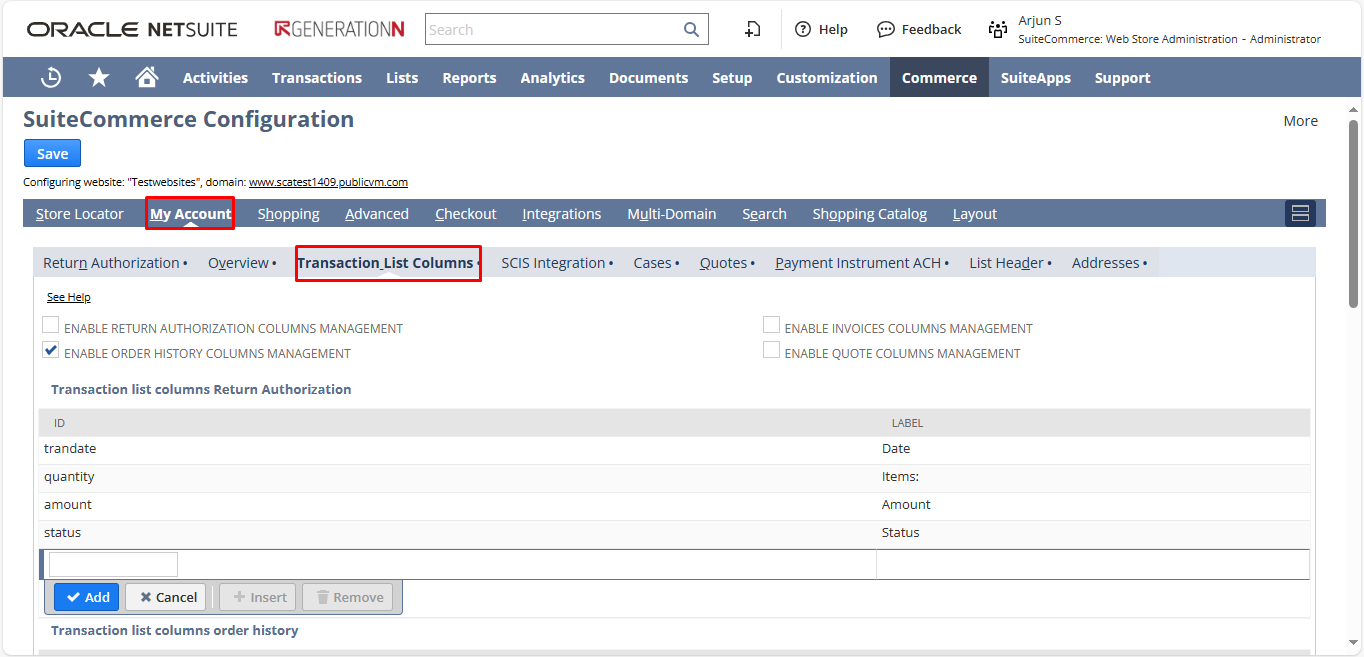Enable Return Authorization Columns Management checkbox
Screen dimensions: 1364x657
click(51, 325)
